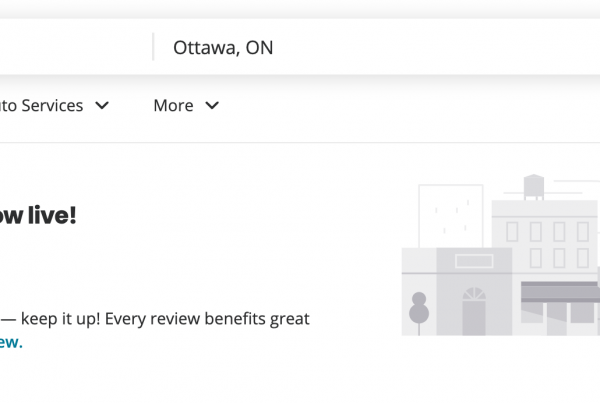Click the small tree in the illustration
This screenshot has width=600, height=403.
pos(419,306)
